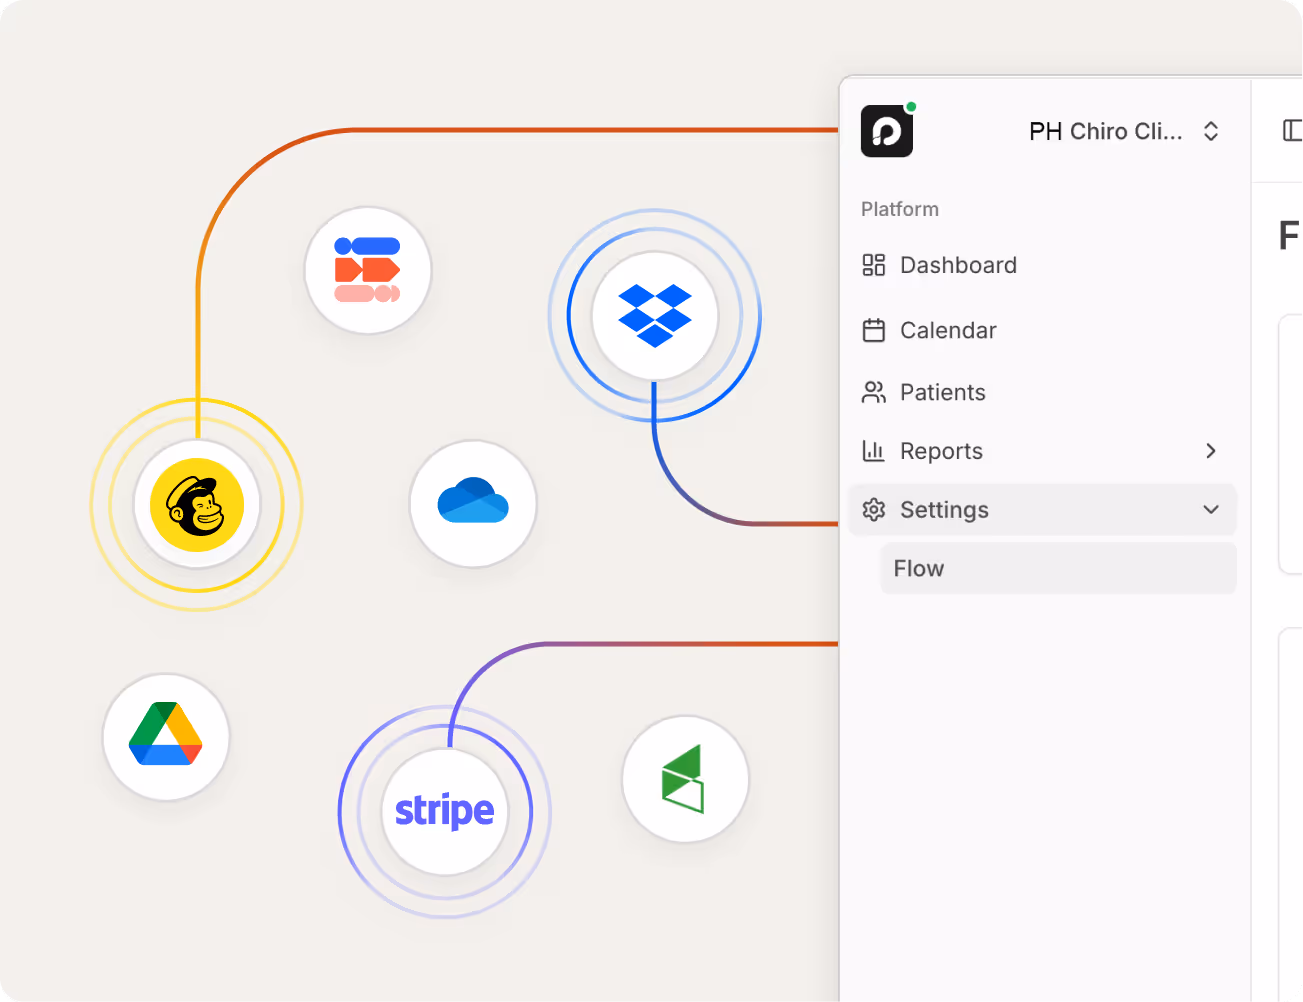Open the Reports menu item
Image resolution: width=1303 pixels, height=1002 pixels.
point(1042,451)
